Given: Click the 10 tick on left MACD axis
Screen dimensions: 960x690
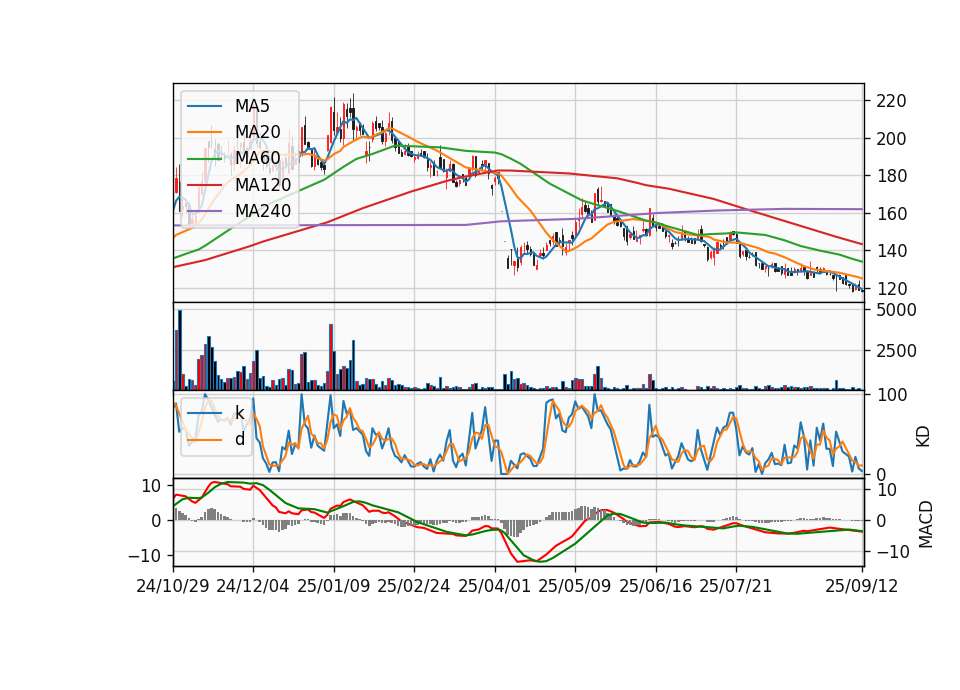Looking at the screenshot, I should 151,487.
